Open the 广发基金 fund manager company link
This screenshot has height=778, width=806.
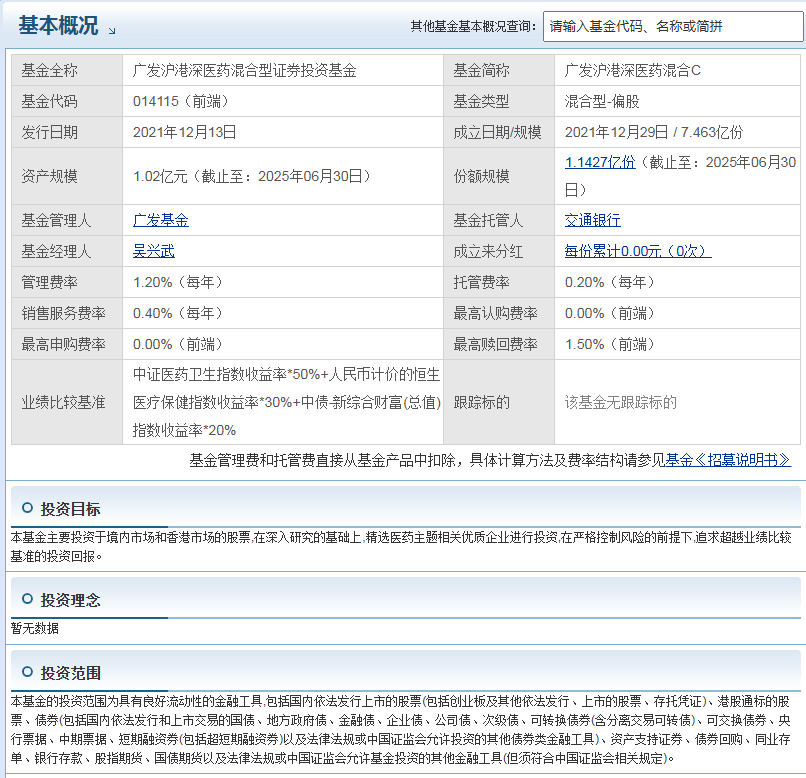click(160, 220)
